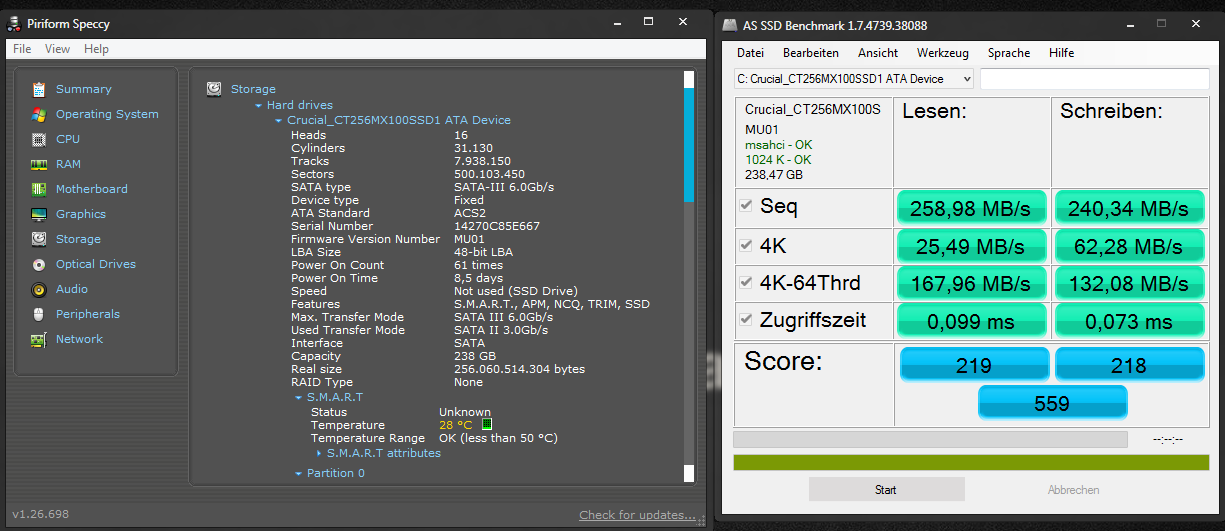Collapse the S.M.A.R.T section
1225x531 pixels.
[299, 397]
